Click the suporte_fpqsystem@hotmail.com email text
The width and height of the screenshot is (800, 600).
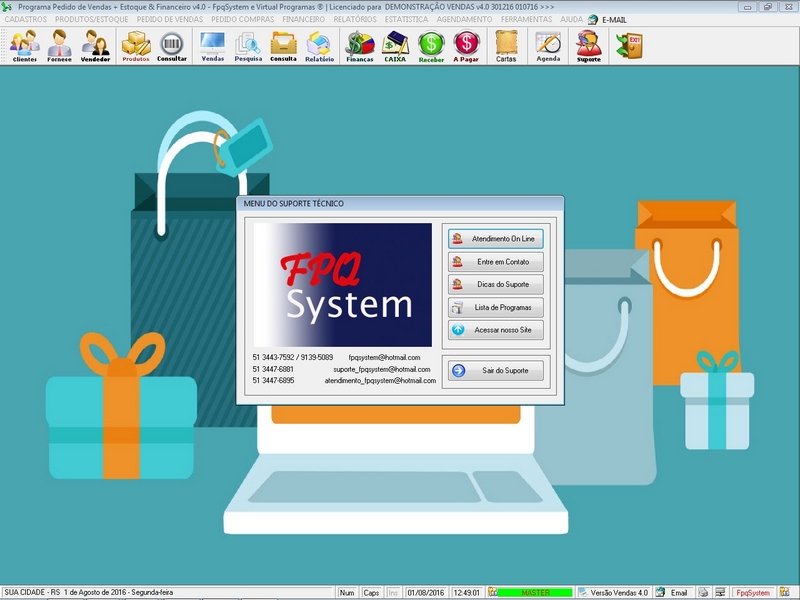click(382, 369)
